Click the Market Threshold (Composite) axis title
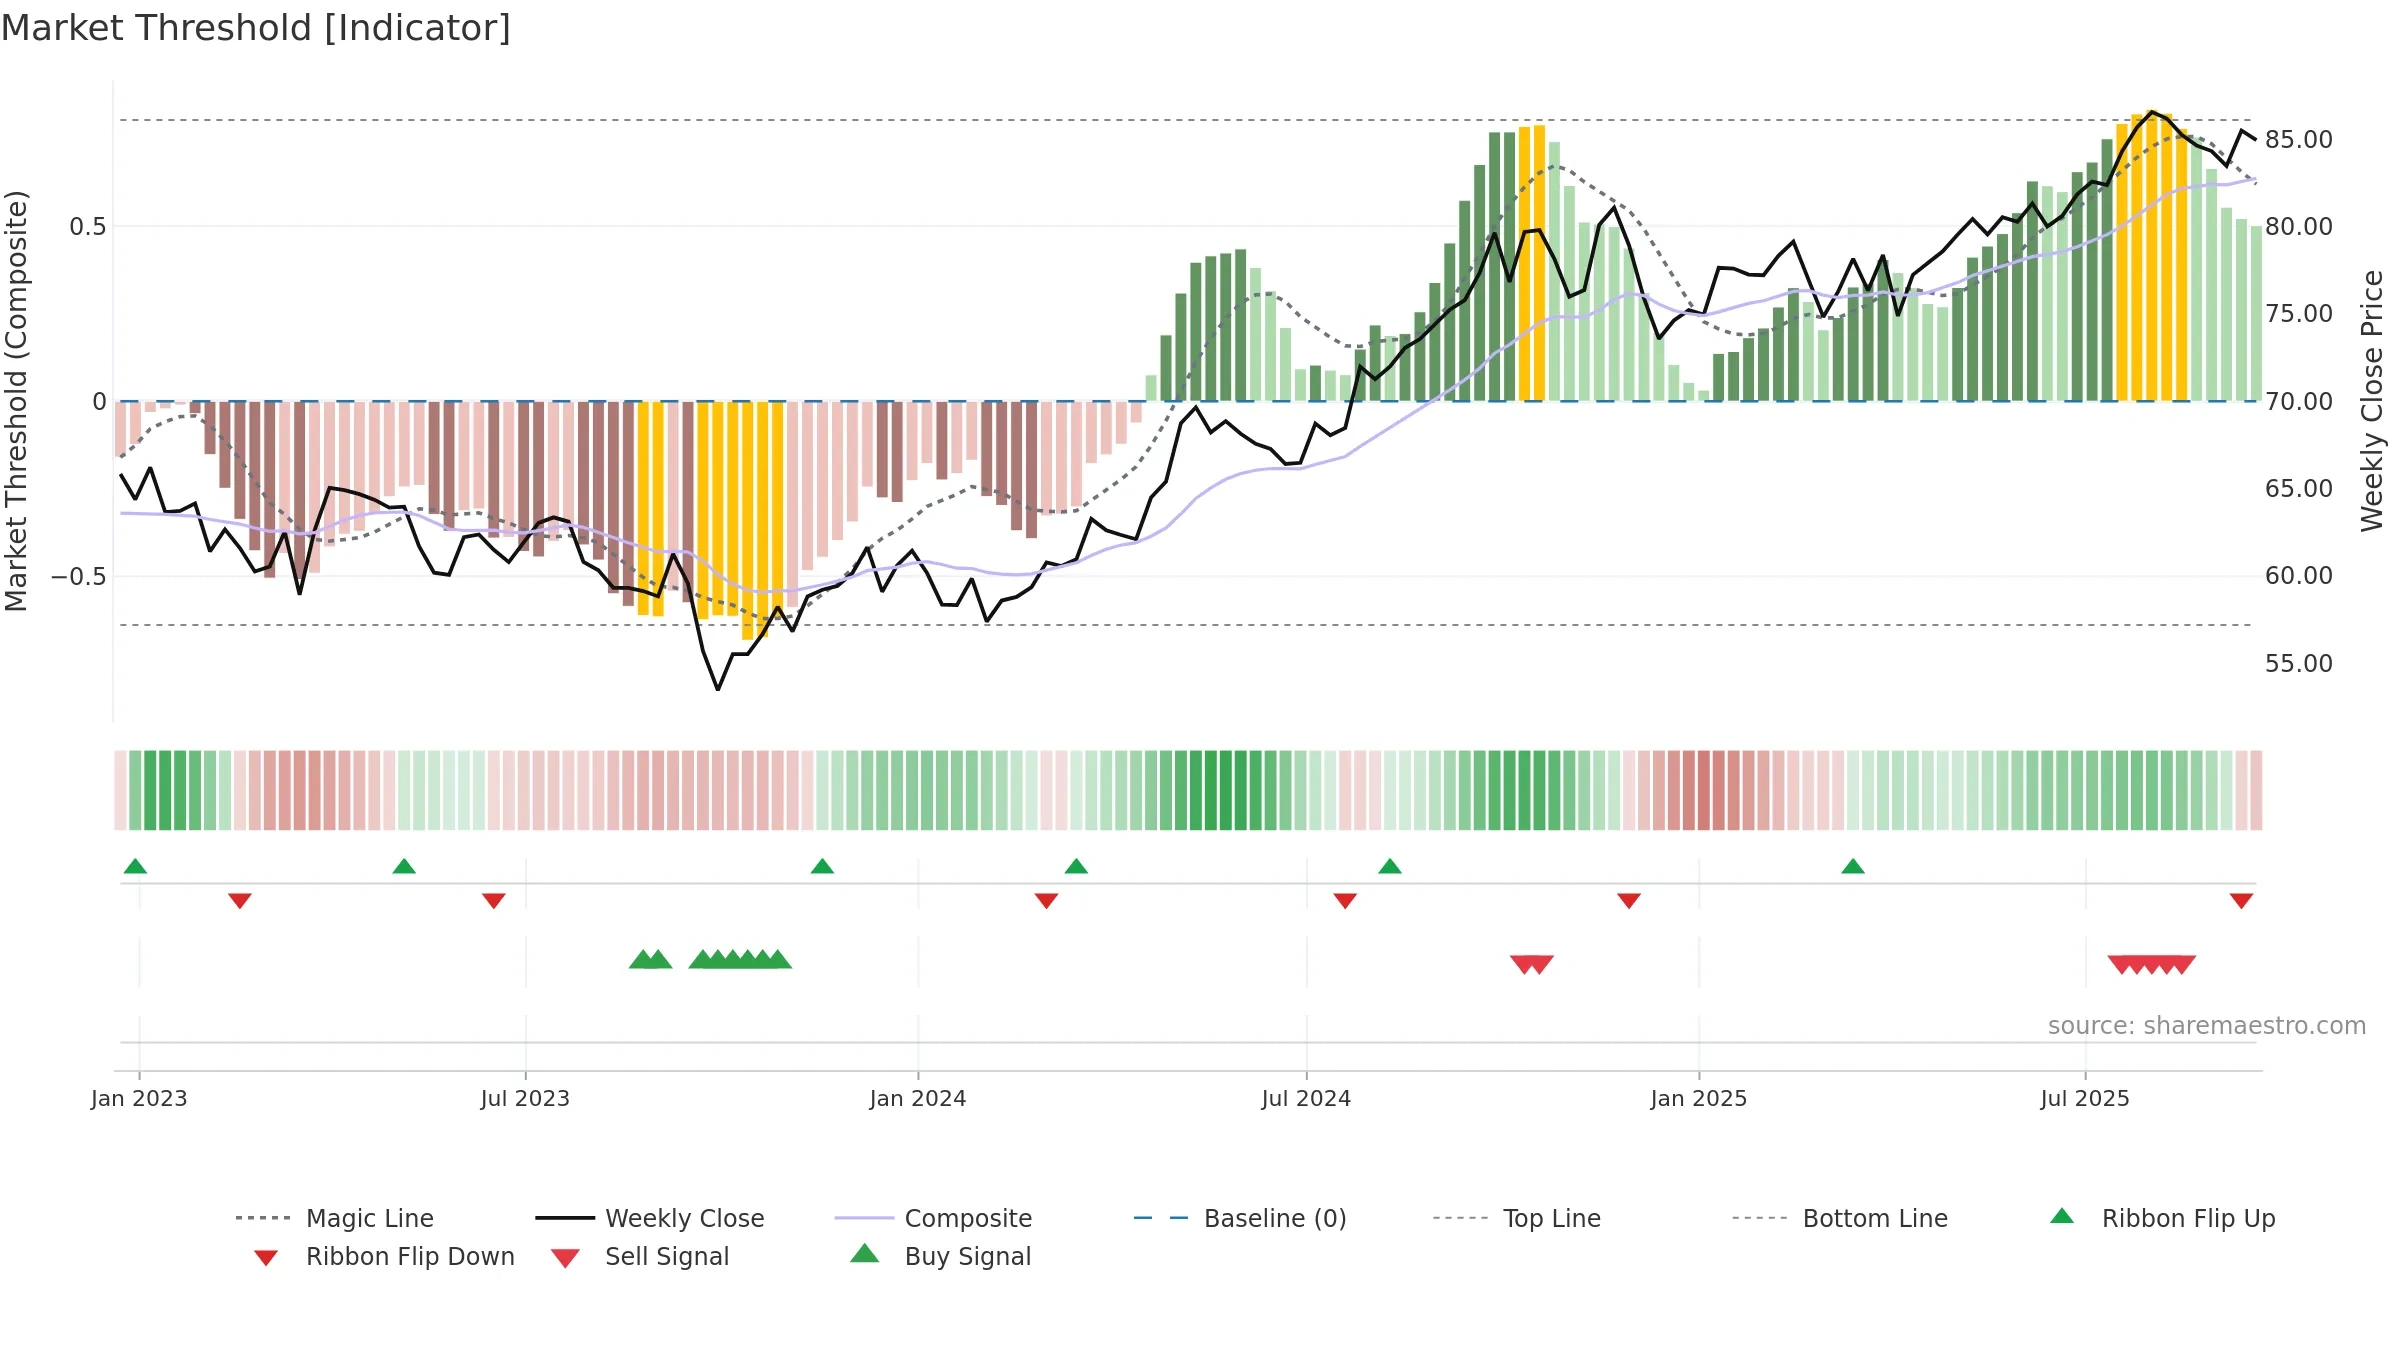Screen dimensions: 2400x1350 (16, 401)
